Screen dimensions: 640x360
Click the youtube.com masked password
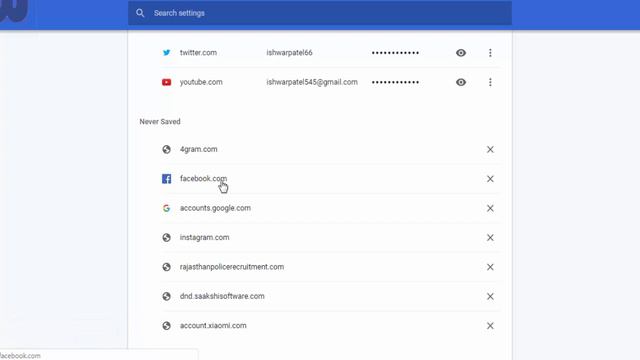coord(395,82)
